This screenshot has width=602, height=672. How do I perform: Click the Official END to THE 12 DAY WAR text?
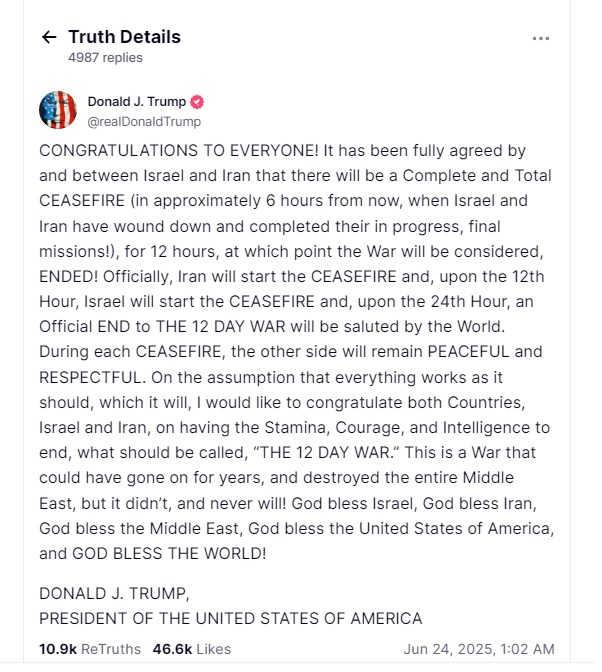click(162, 327)
